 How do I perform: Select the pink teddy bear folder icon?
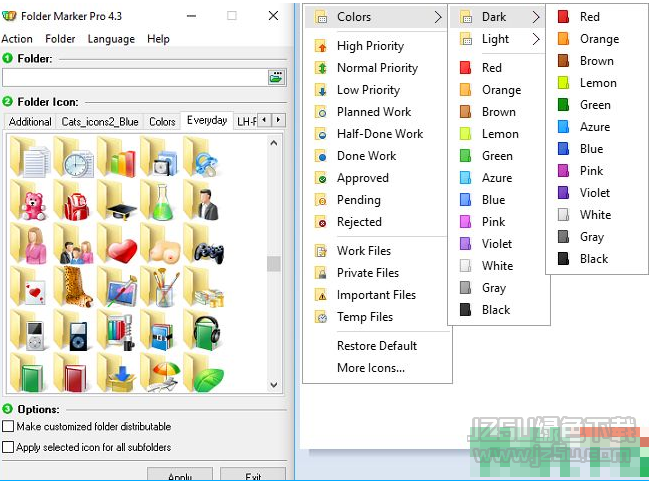point(30,201)
